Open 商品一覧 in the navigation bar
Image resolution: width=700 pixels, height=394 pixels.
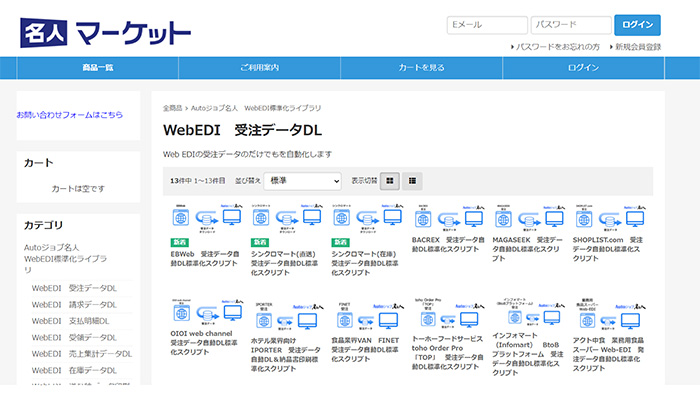(98, 68)
